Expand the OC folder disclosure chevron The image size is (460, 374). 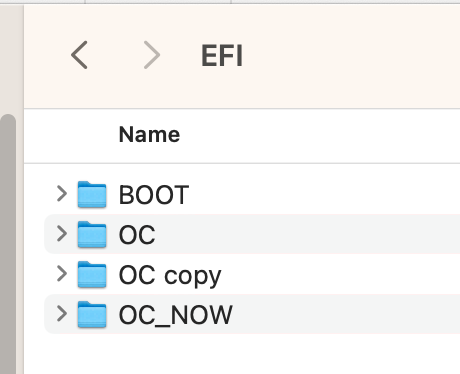[62, 234]
